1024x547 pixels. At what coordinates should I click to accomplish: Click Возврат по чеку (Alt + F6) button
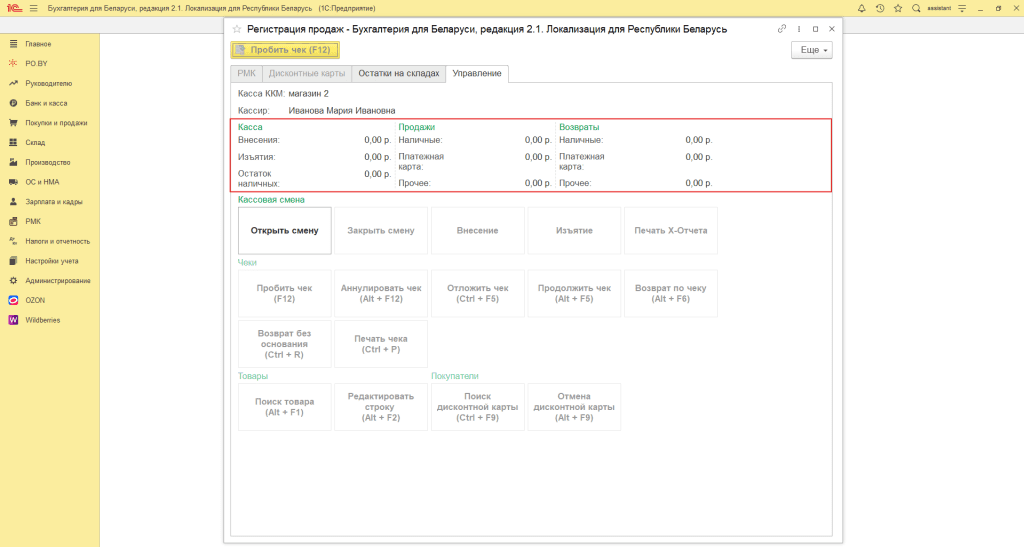[x=671, y=294]
